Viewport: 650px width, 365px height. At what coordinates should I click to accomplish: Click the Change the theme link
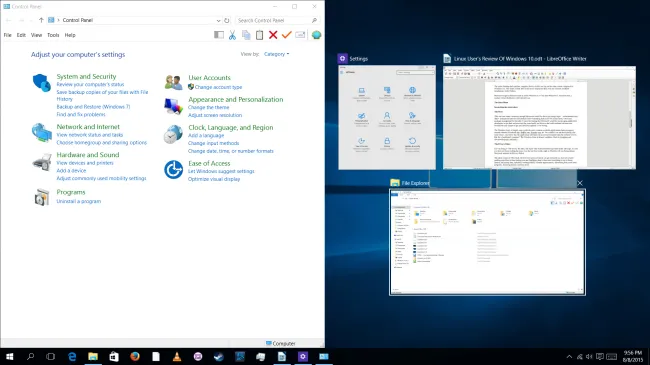pos(209,107)
